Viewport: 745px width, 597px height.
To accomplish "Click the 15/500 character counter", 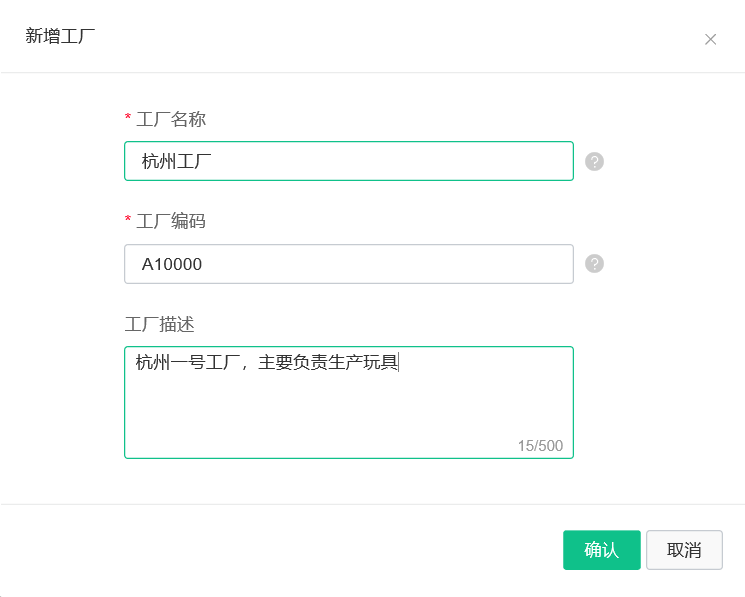I will coord(540,445).
